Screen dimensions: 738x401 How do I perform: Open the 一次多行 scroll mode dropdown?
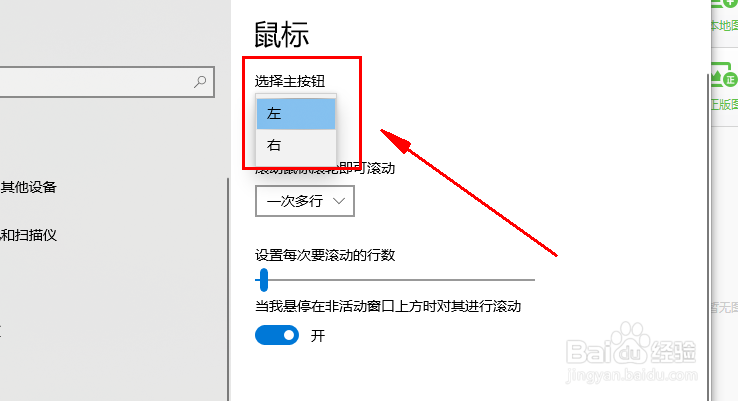tap(305, 201)
